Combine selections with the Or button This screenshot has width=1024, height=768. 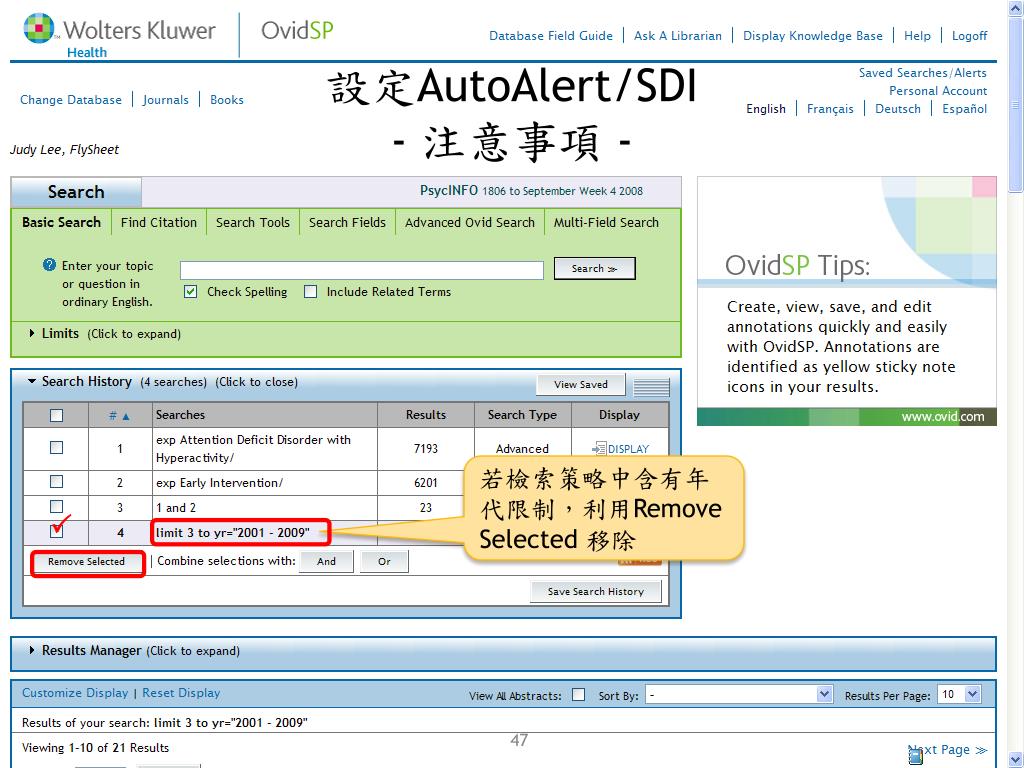point(384,561)
